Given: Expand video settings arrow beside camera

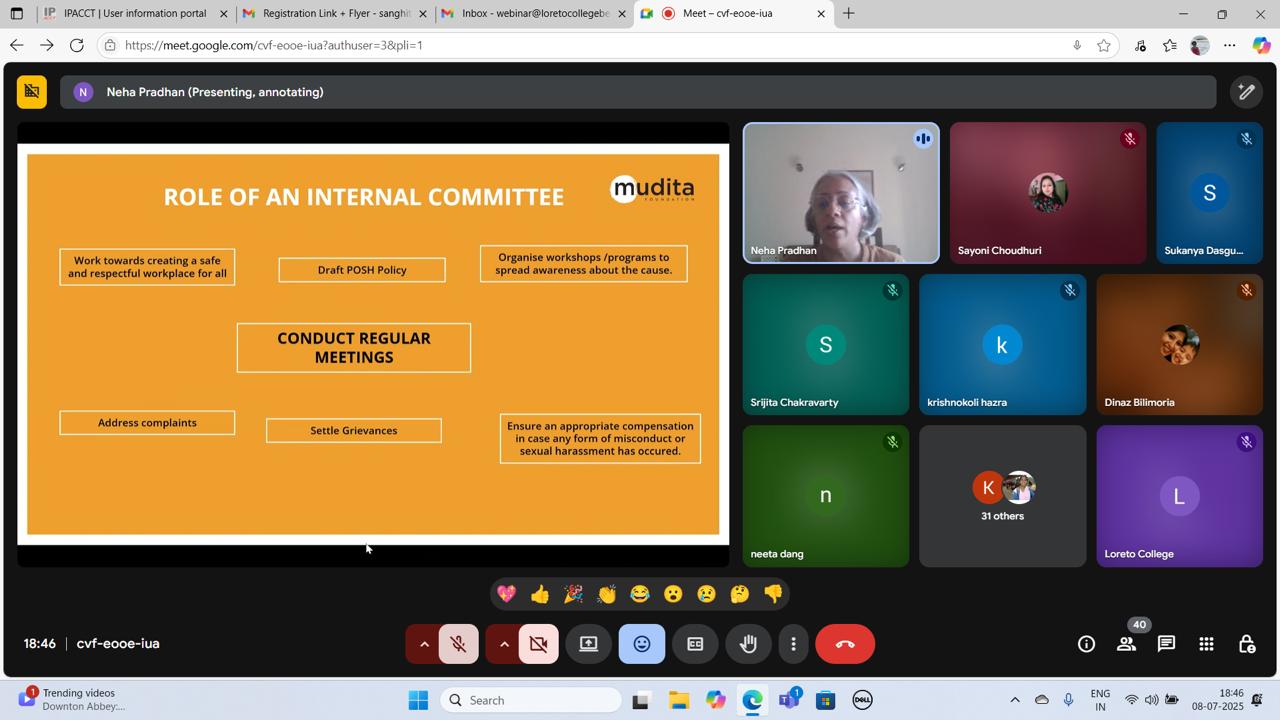Looking at the screenshot, I should (504, 644).
